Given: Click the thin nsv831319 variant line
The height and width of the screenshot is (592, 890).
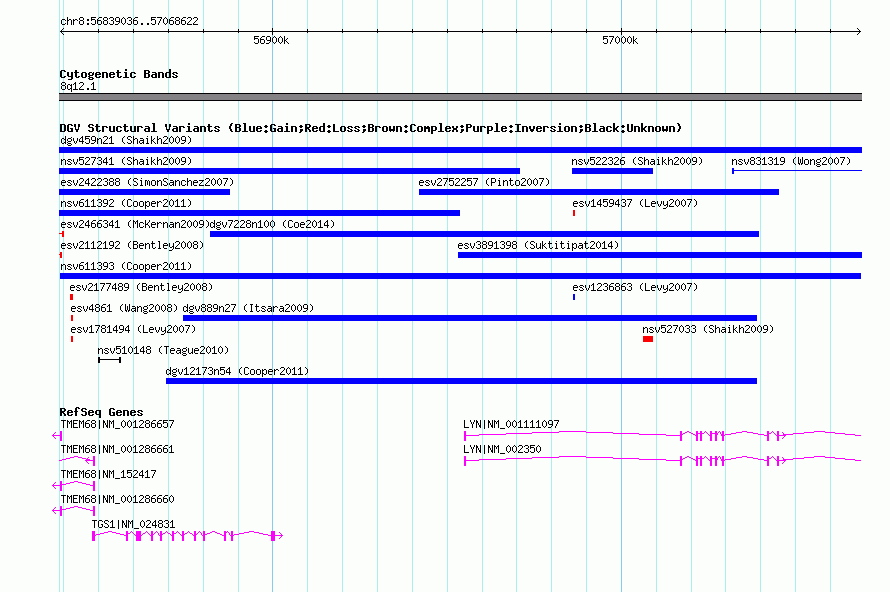Looking at the screenshot, I should coord(797,171).
